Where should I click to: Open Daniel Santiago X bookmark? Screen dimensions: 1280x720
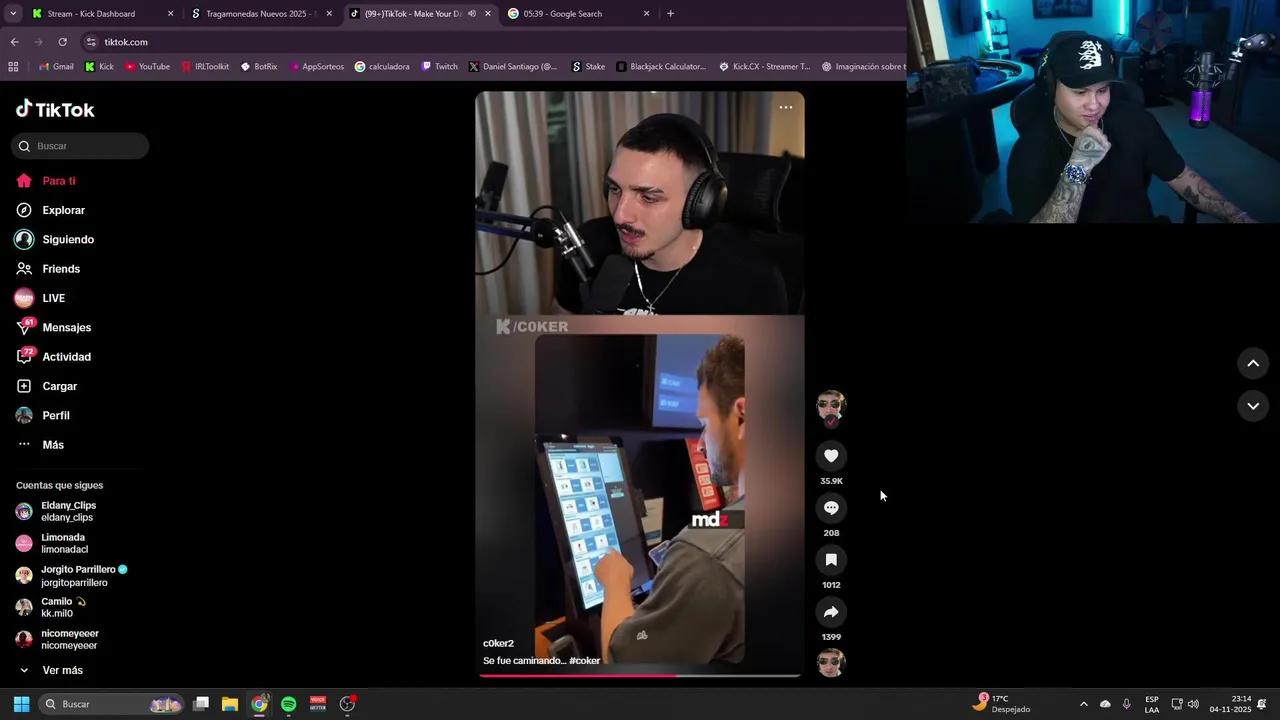click(x=513, y=67)
